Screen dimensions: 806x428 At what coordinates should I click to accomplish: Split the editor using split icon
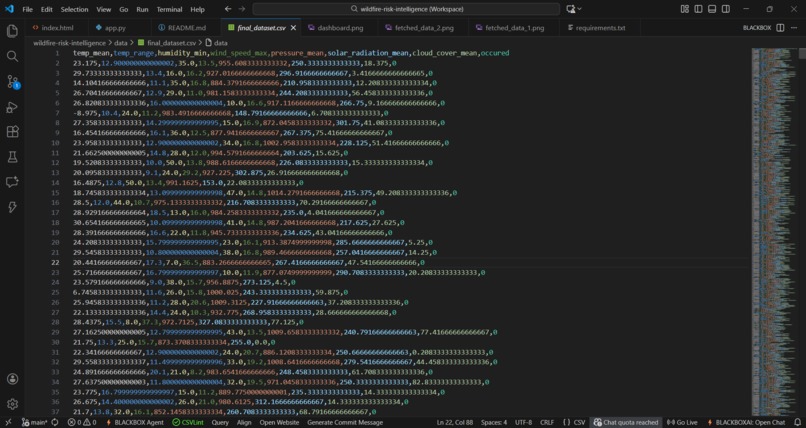tap(780, 28)
